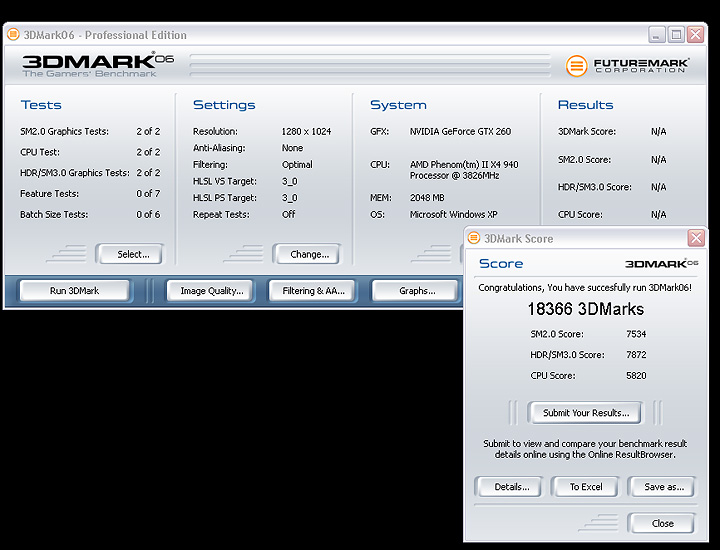Click the Batch Size Tests '0 of 6' count
The height and width of the screenshot is (550, 720).
pyautogui.click(x=148, y=214)
